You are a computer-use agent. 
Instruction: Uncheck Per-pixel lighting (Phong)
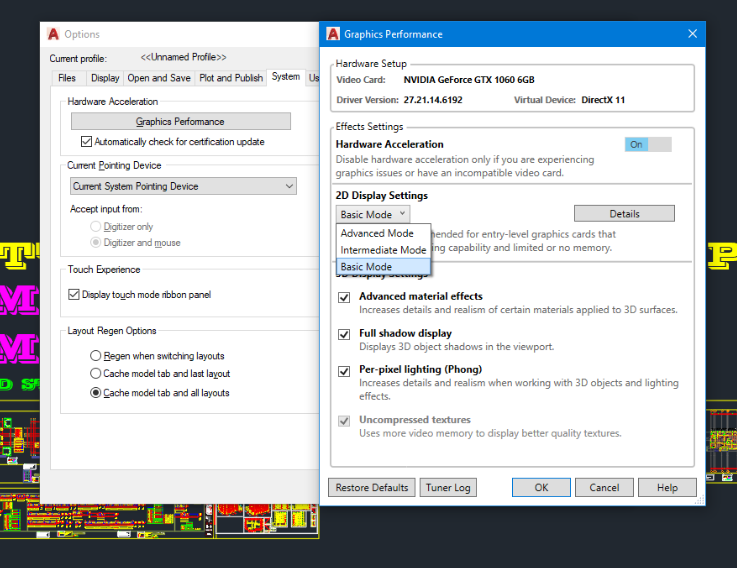click(344, 371)
